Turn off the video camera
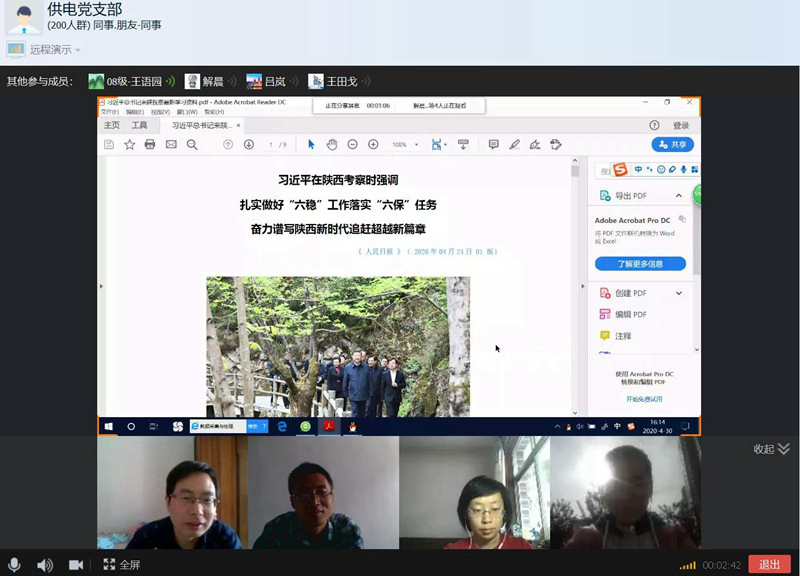Image resolution: width=800 pixels, height=576 pixels. (x=76, y=565)
